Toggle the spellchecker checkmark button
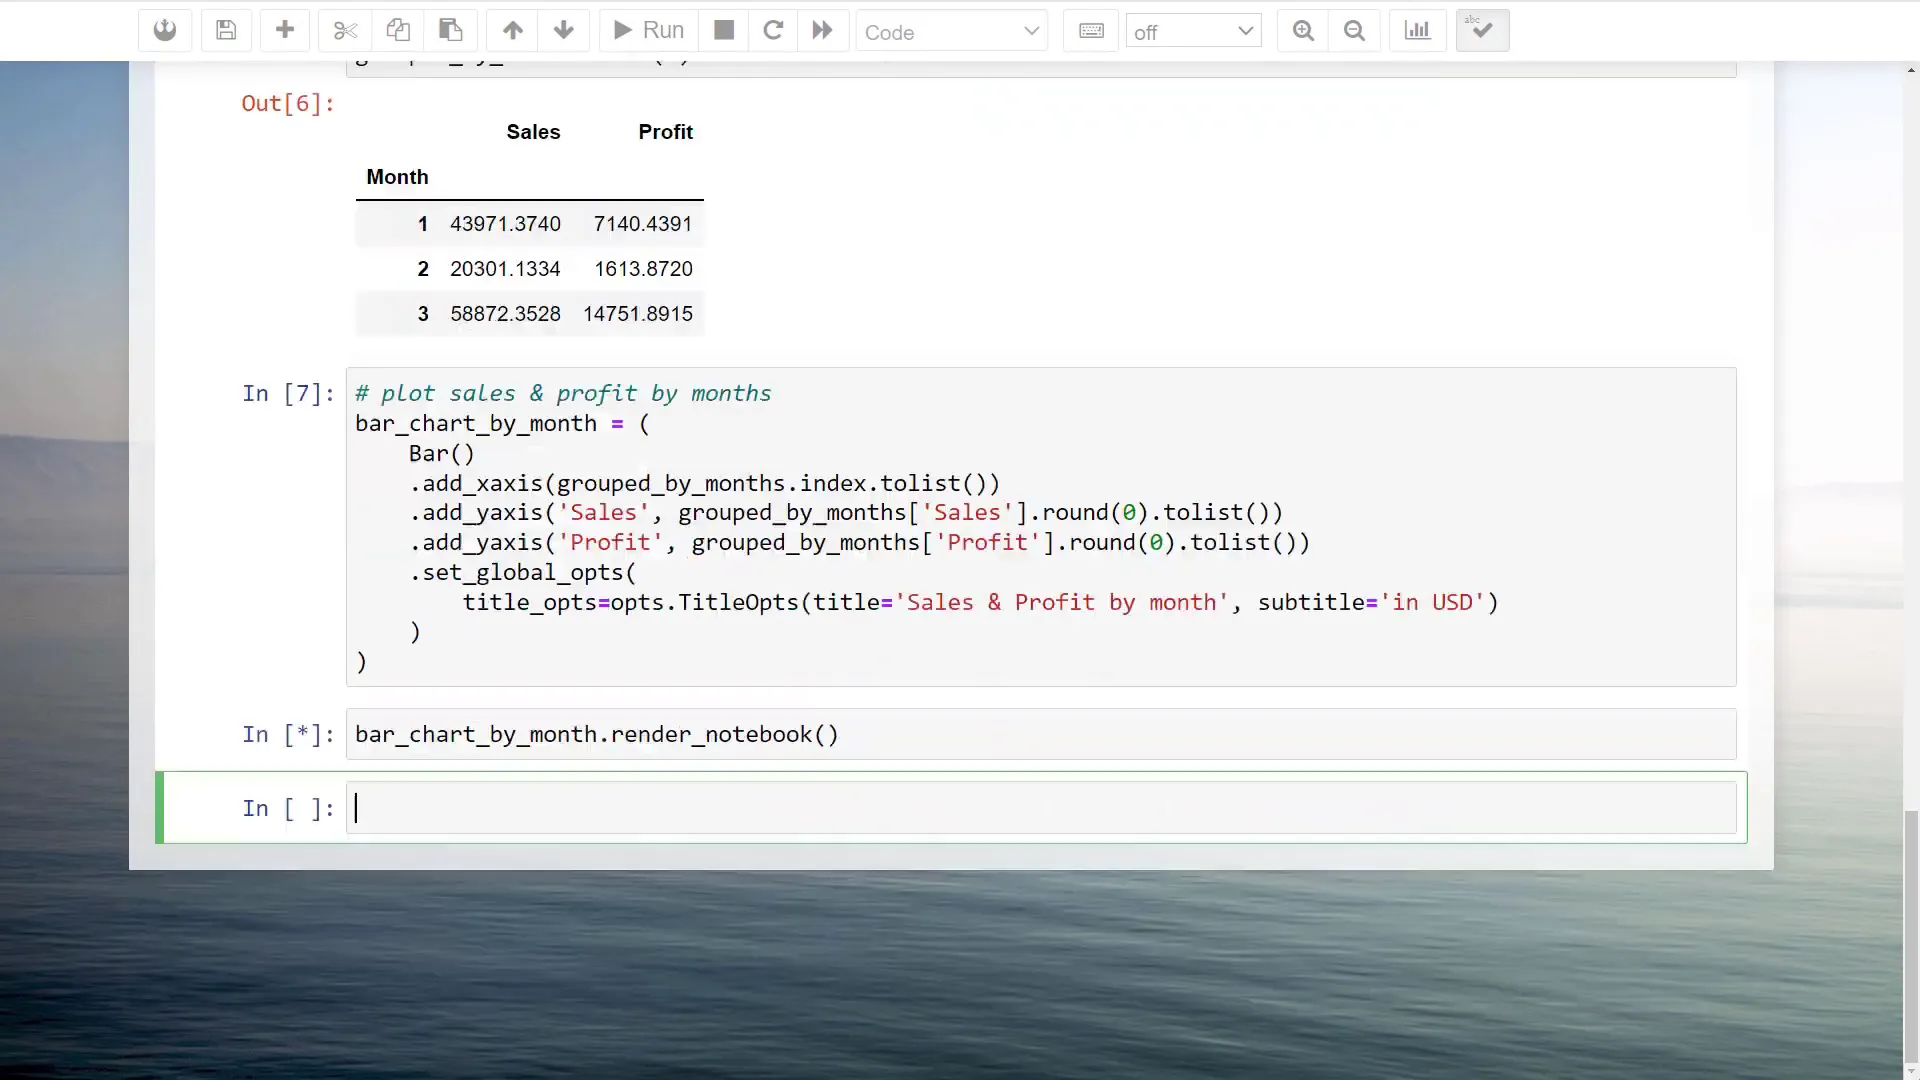This screenshot has width=1920, height=1080. pyautogui.click(x=1482, y=30)
